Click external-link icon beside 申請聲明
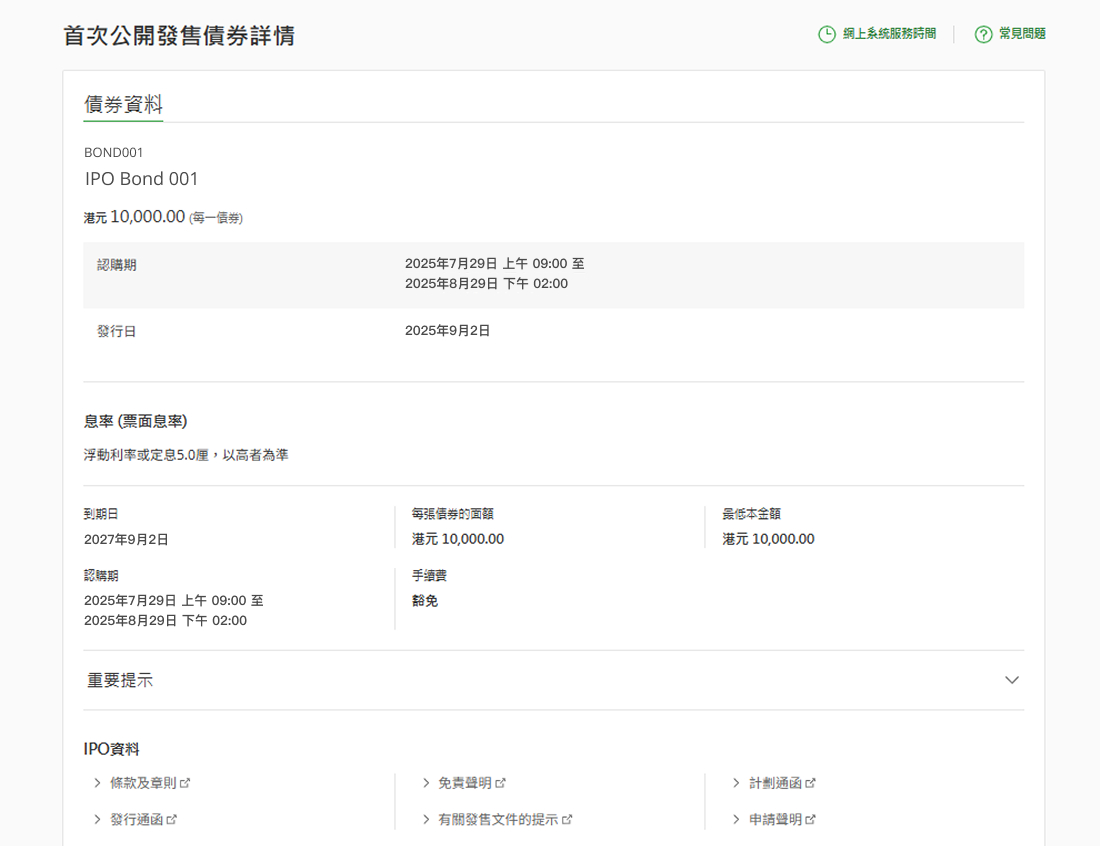 tap(811, 819)
